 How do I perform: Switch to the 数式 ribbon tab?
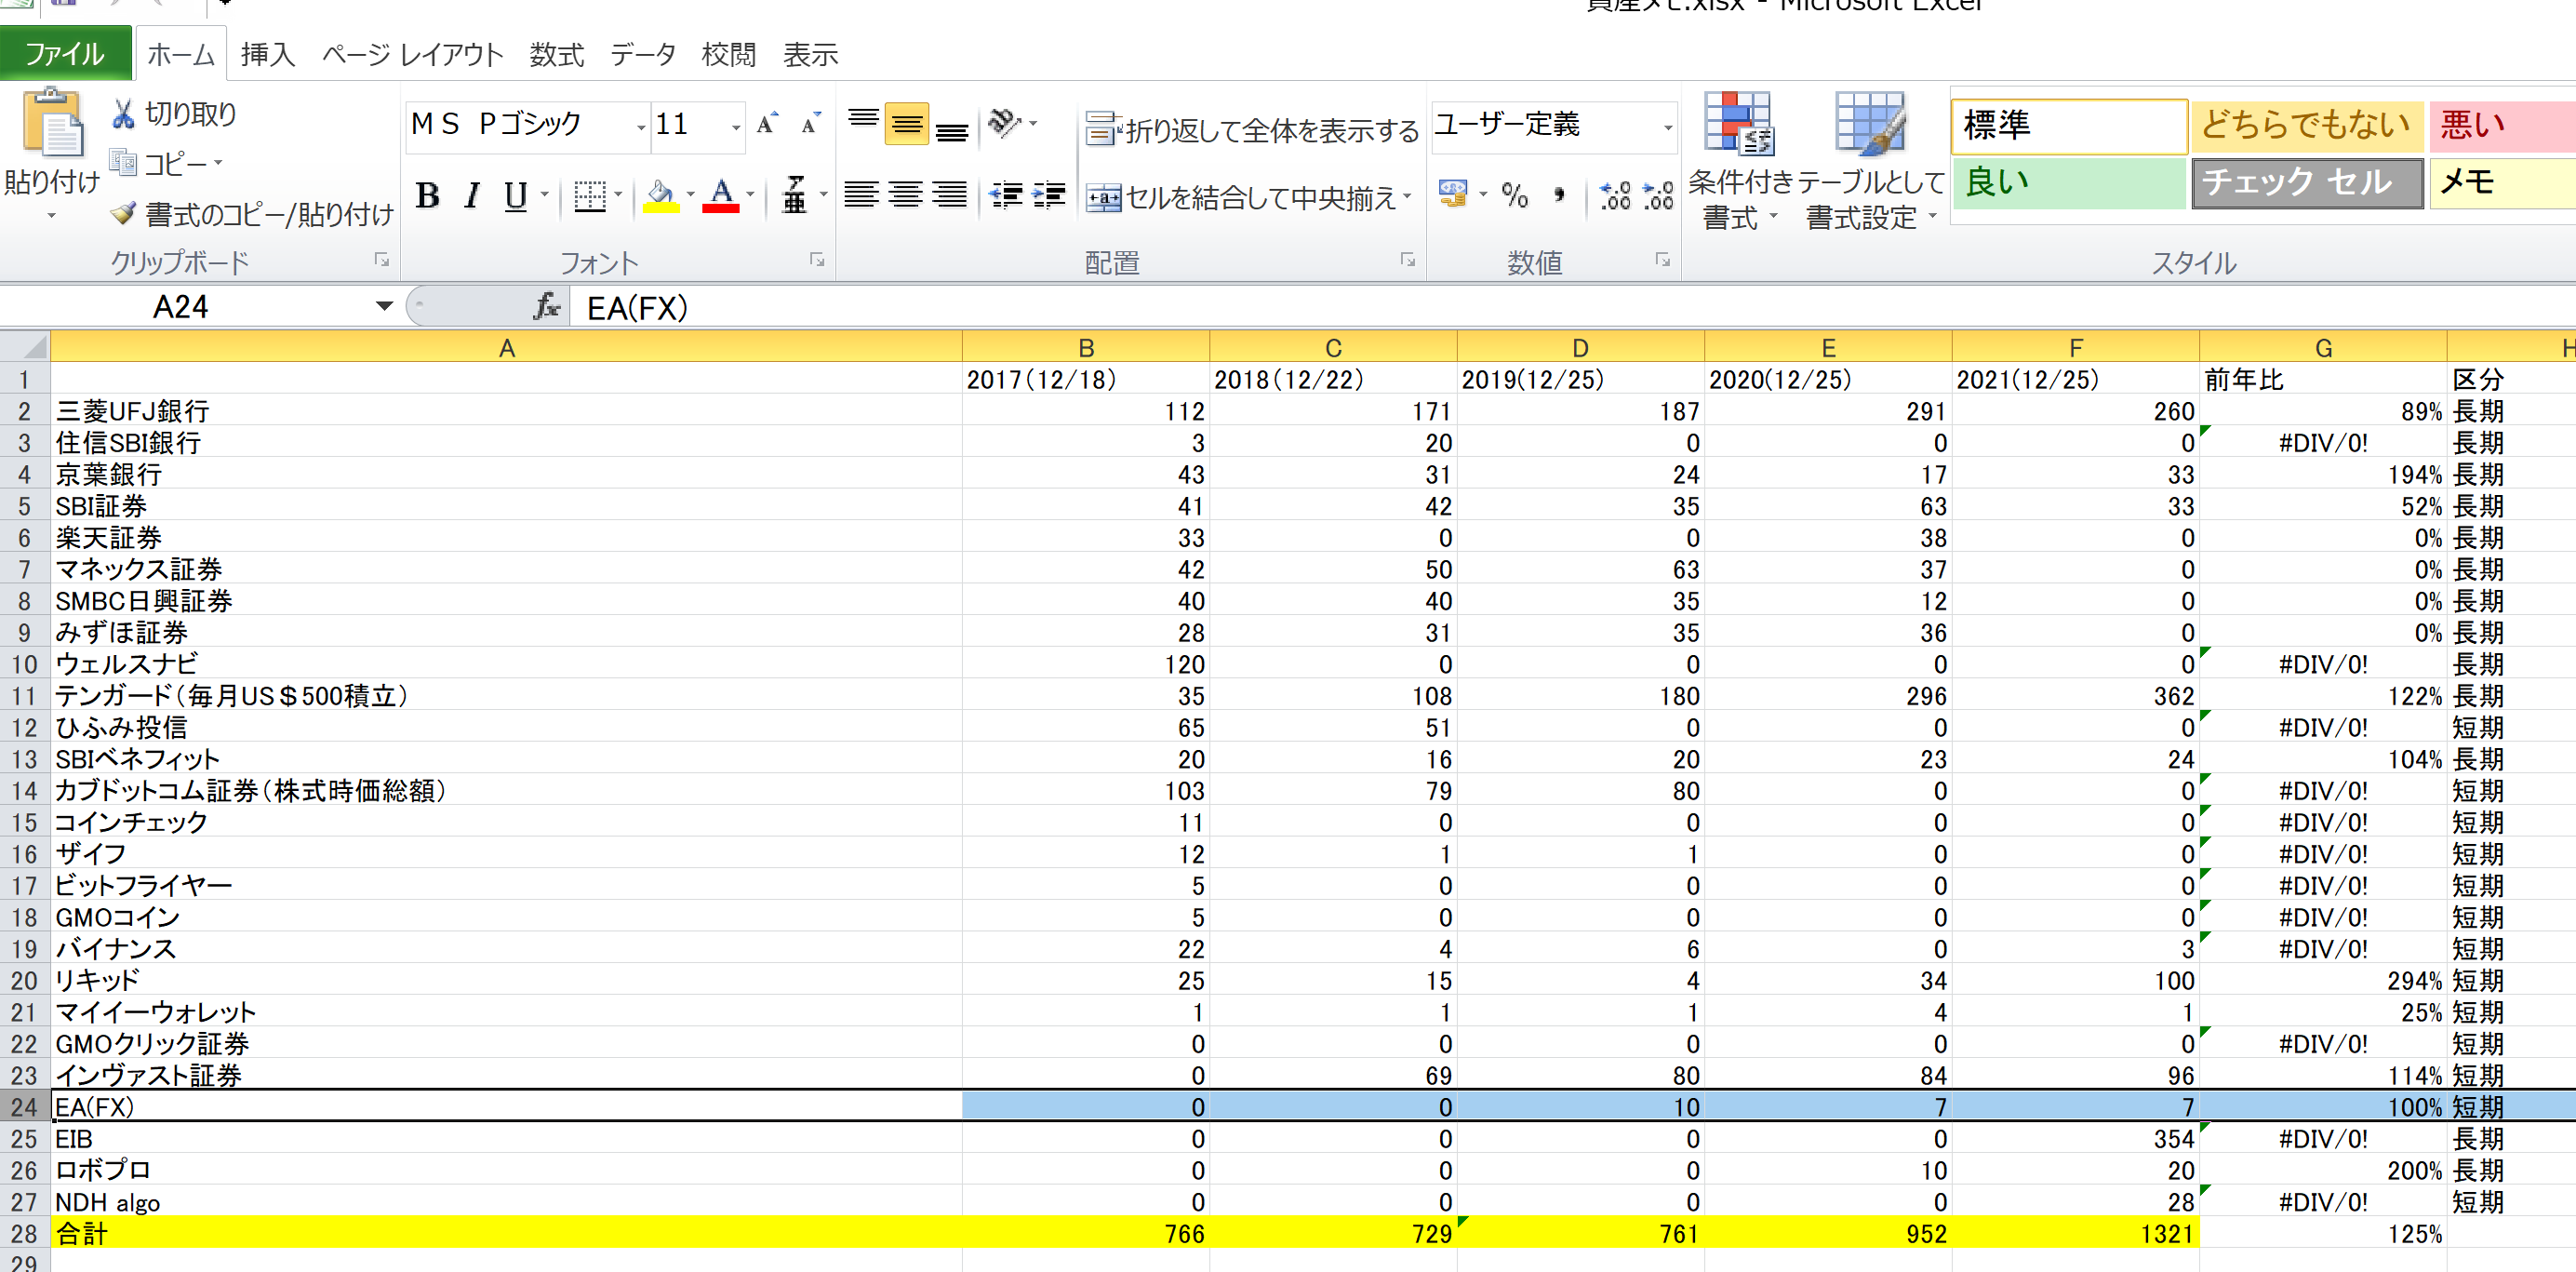pos(556,54)
